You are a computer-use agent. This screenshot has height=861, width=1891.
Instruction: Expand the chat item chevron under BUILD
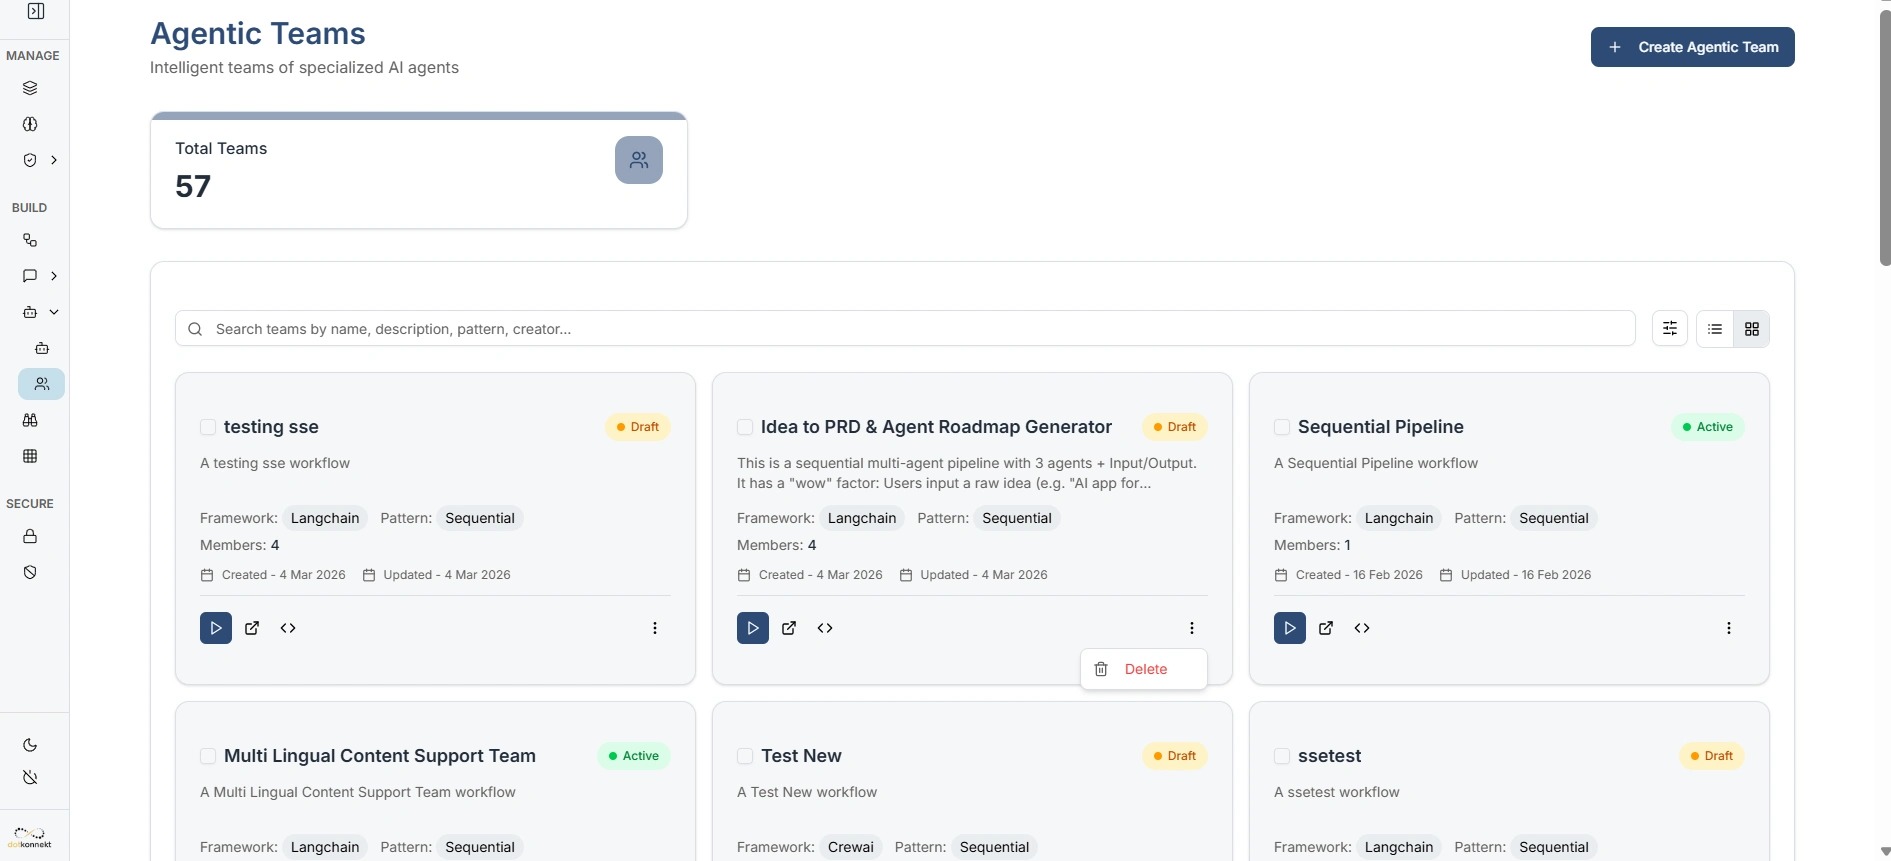(54, 276)
